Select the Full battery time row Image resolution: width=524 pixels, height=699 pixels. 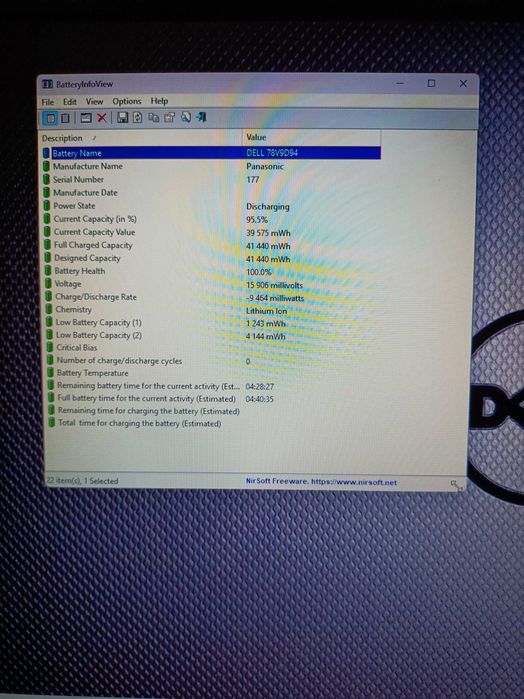pyautogui.click(x=212, y=399)
